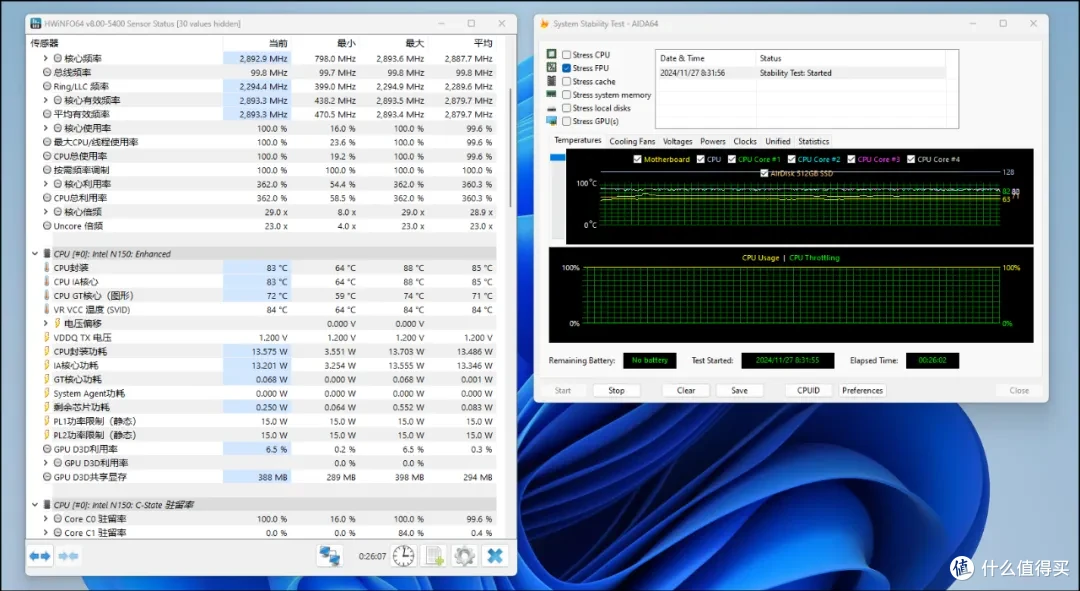Click the AIDA64 flame icon in title bar
1080x591 pixels.
tap(544, 23)
